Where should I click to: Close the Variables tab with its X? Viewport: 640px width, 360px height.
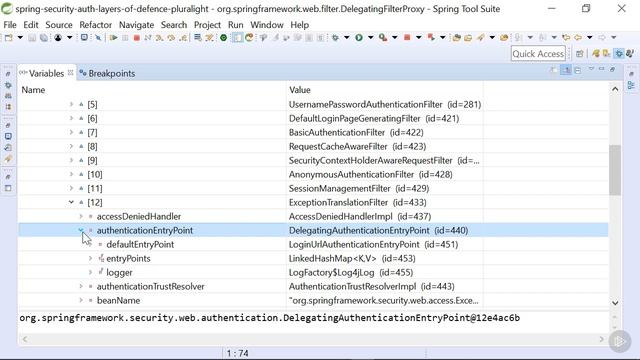pos(71,72)
